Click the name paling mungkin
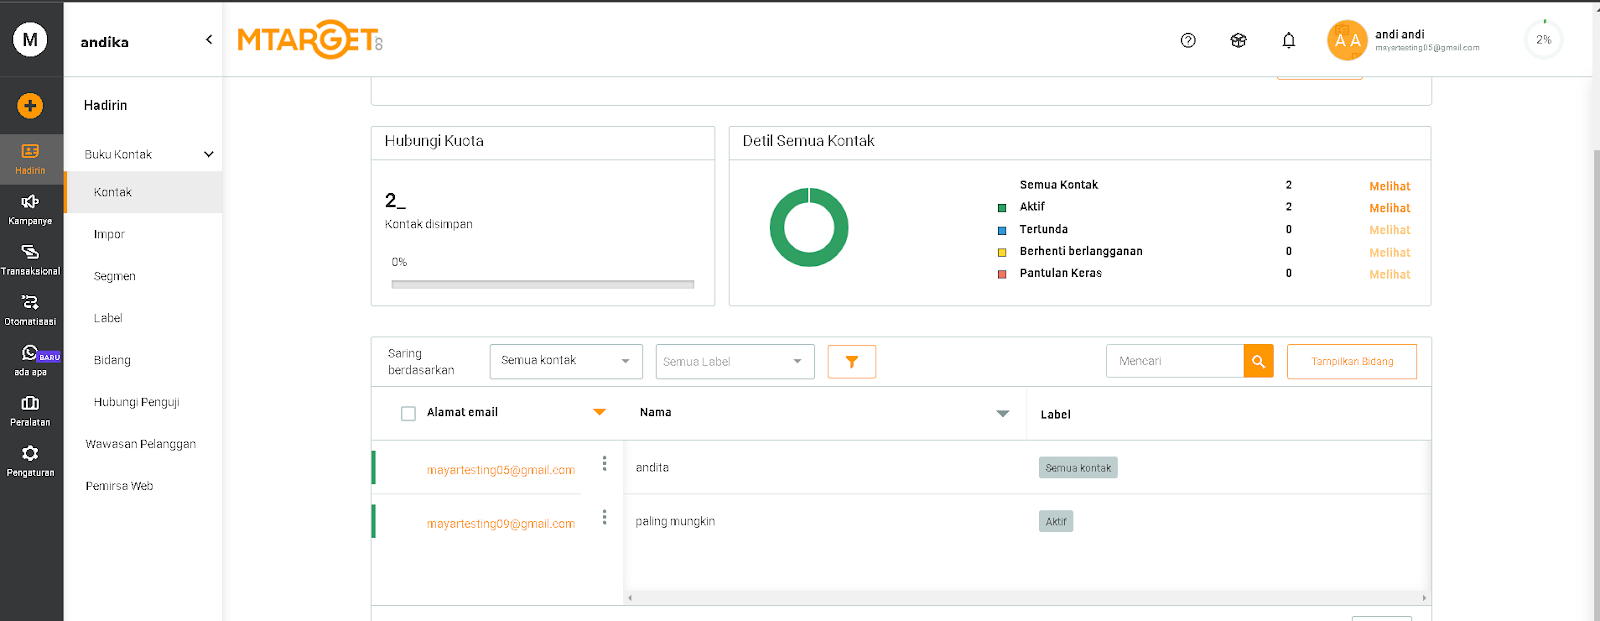Viewport: 1600px width, 621px height. click(675, 521)
